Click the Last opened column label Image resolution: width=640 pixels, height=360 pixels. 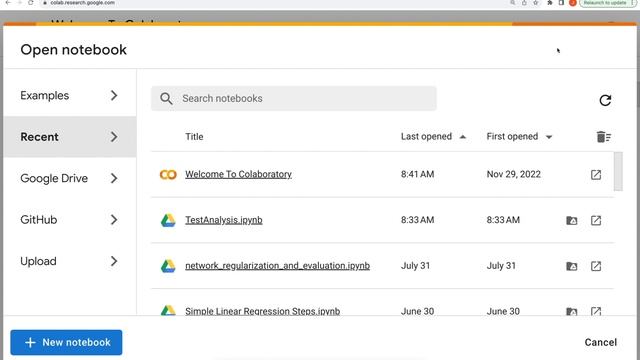pos(426,136)
